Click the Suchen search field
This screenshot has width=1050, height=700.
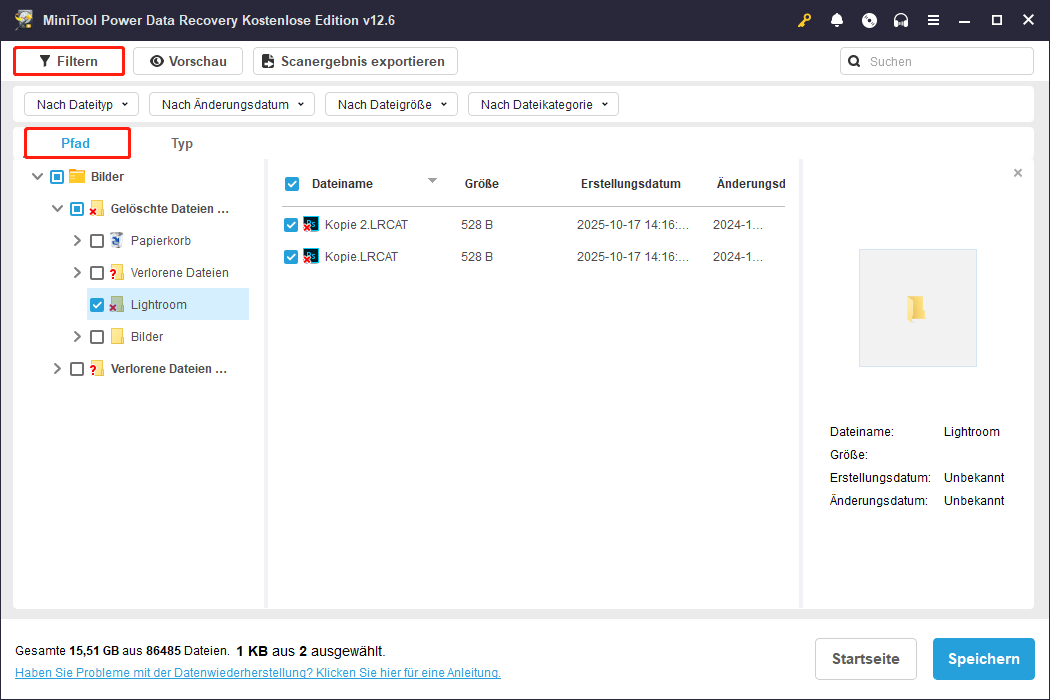[x=946, y=62]
